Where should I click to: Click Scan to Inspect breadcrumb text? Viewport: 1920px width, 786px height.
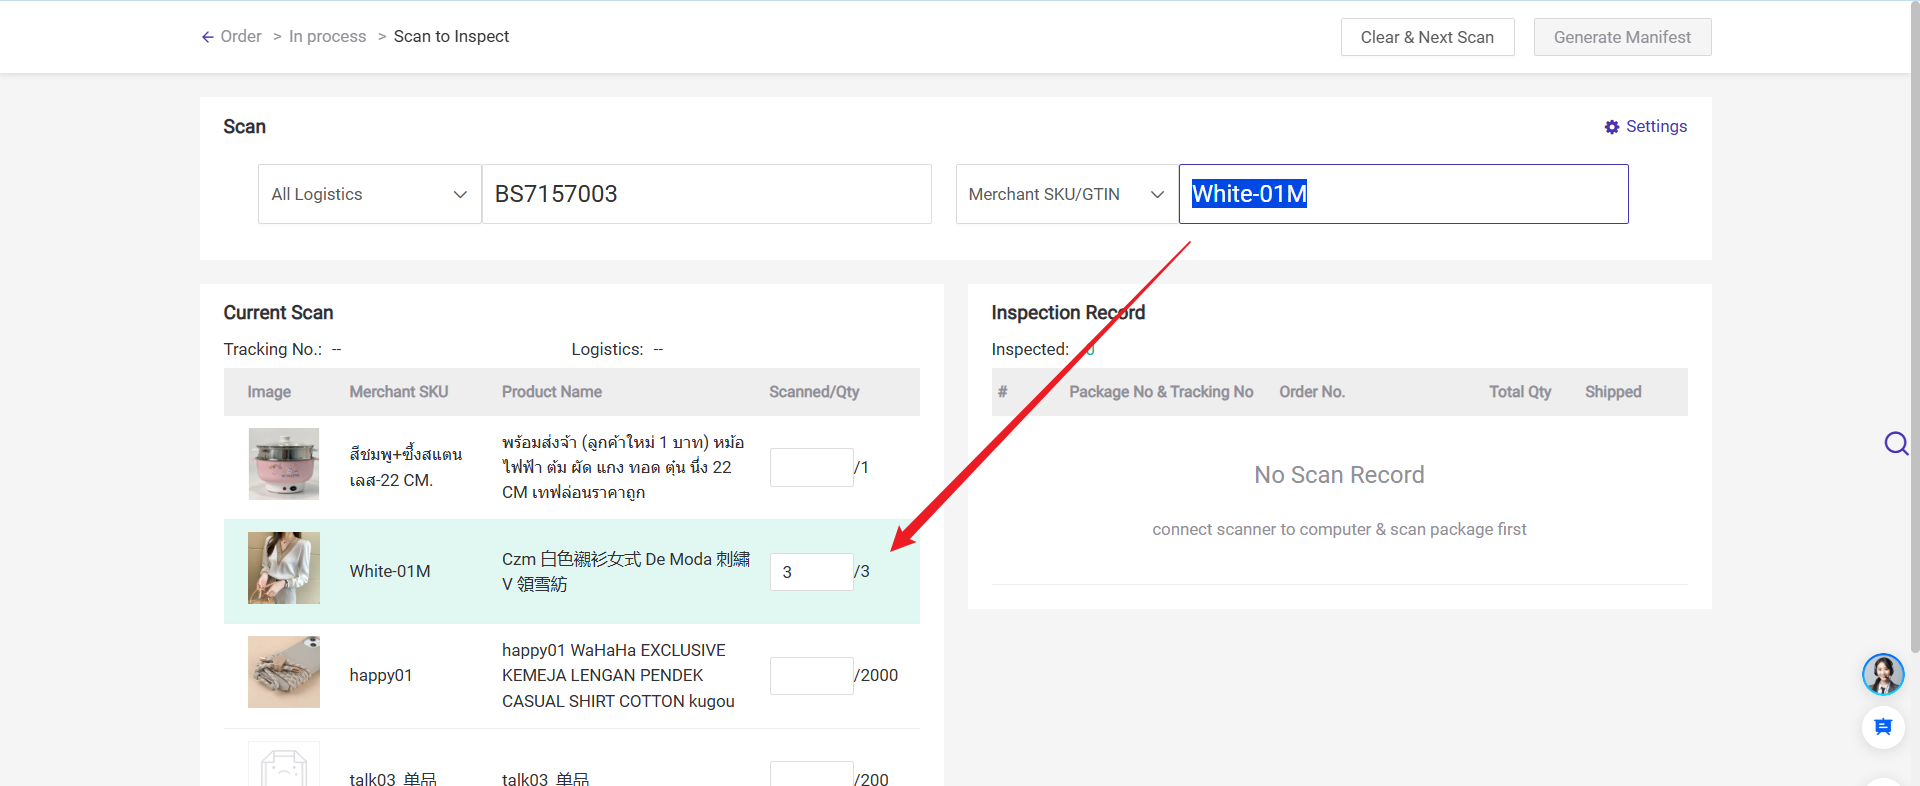pyautogui.click(x=451, y=36)
